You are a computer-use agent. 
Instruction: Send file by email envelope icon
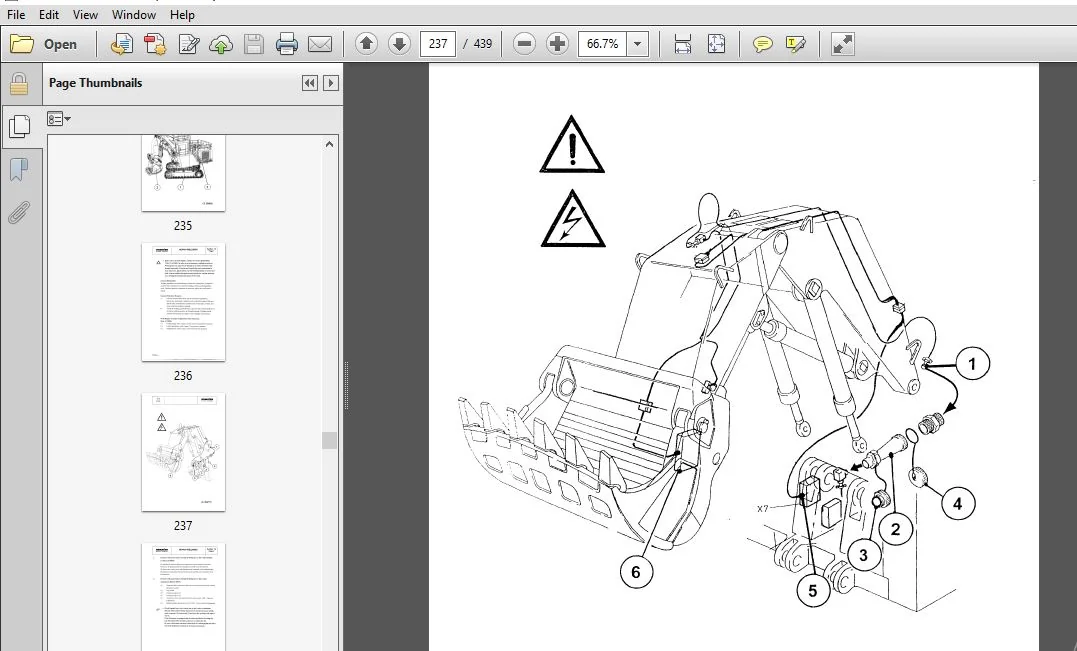(319, 44)
